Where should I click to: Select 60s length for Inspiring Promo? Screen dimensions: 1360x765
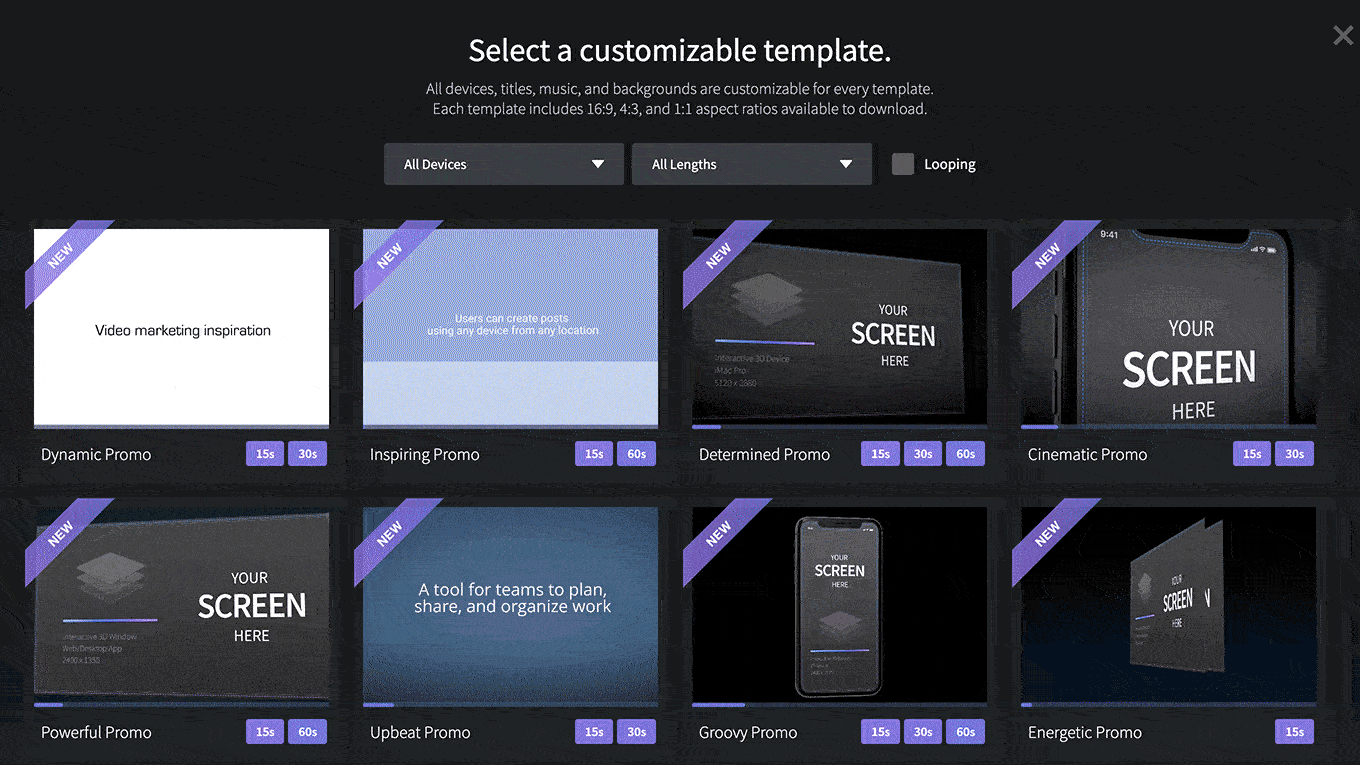[637, 454]
